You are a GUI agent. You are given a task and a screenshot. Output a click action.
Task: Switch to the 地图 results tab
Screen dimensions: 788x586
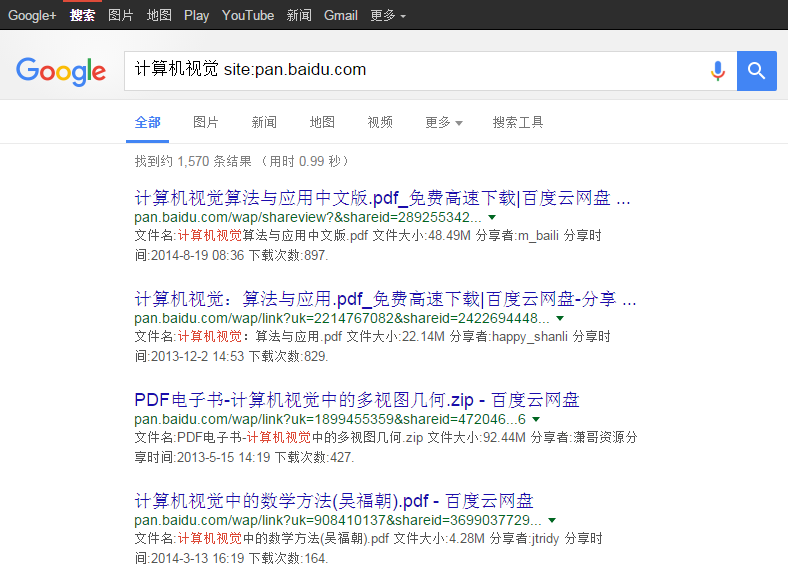[x=322, y=122]
